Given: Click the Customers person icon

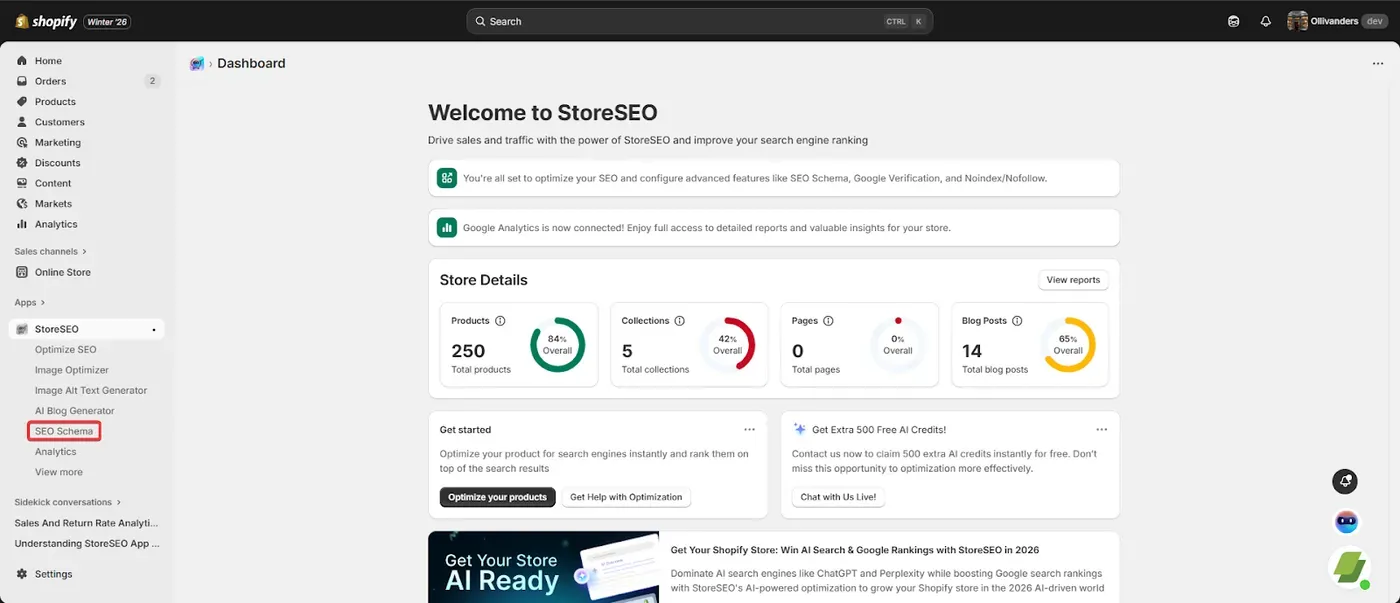Looking at the screenshot, I should (22, 122).
